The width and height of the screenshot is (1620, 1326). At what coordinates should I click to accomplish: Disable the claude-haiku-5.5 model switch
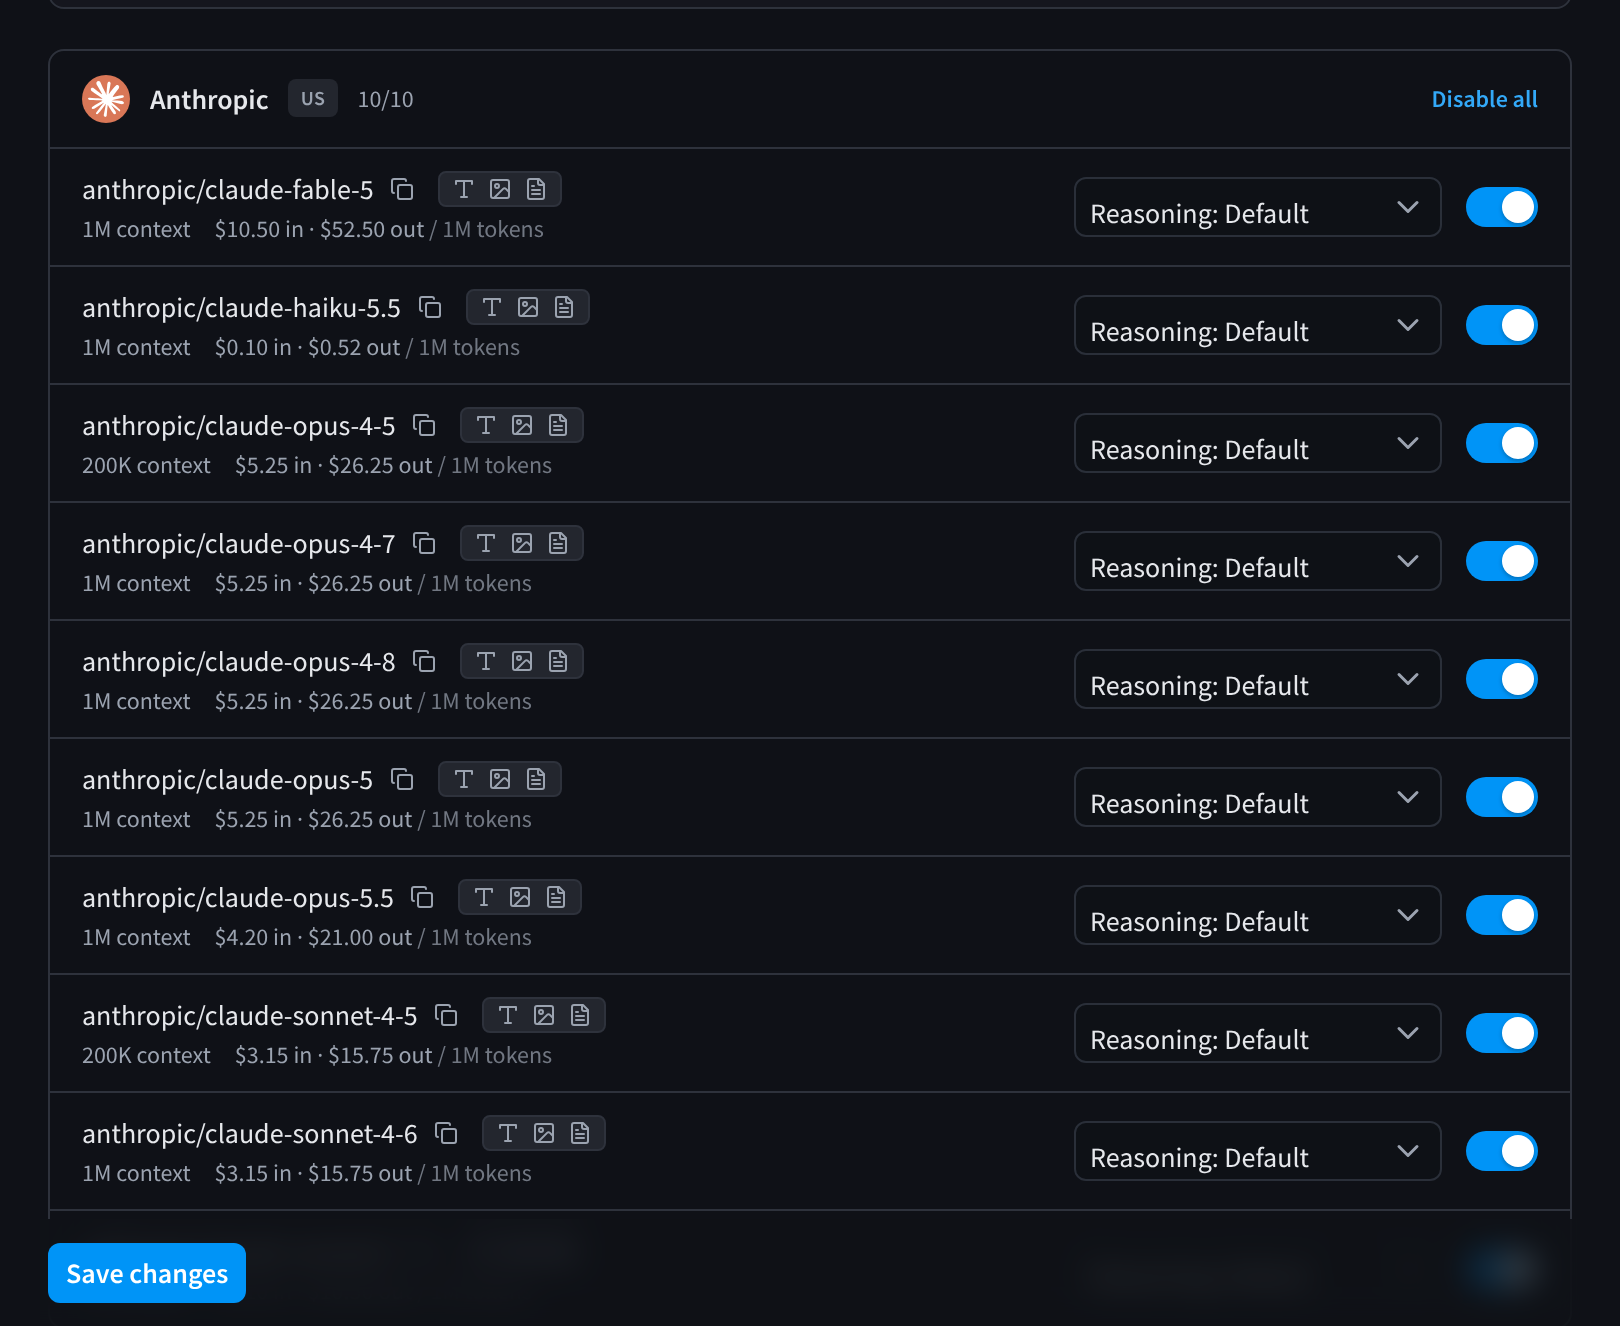[x=1502, y=325]
